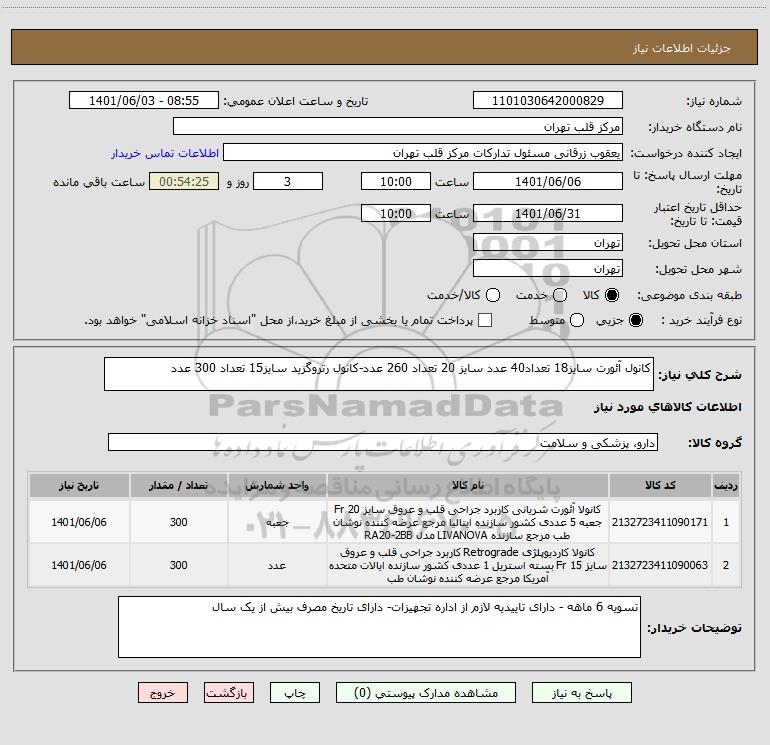Select the متوسط purchase type radio
The image size is (770, 745).
(x=577, y=320)
